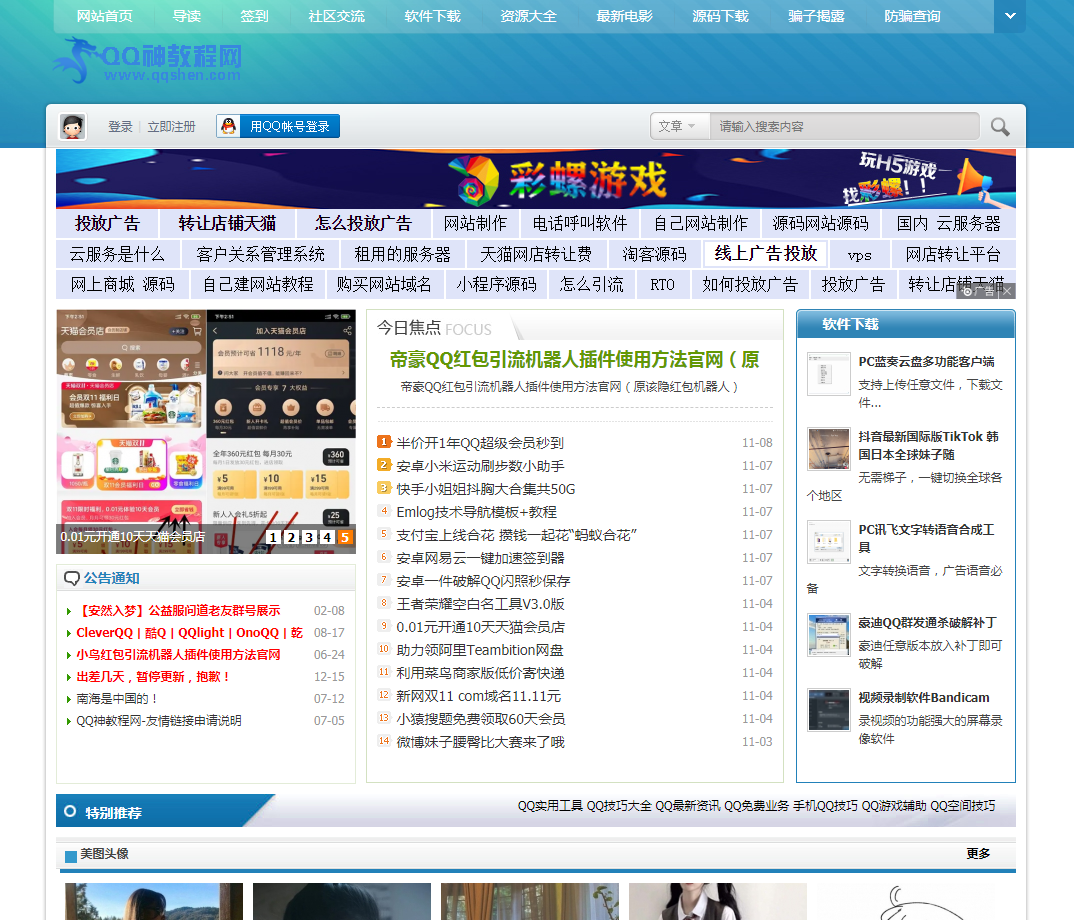
Task: Click the 视频录制软件Bandicam thumbnail icon
Action: click(x=828, y=710)
